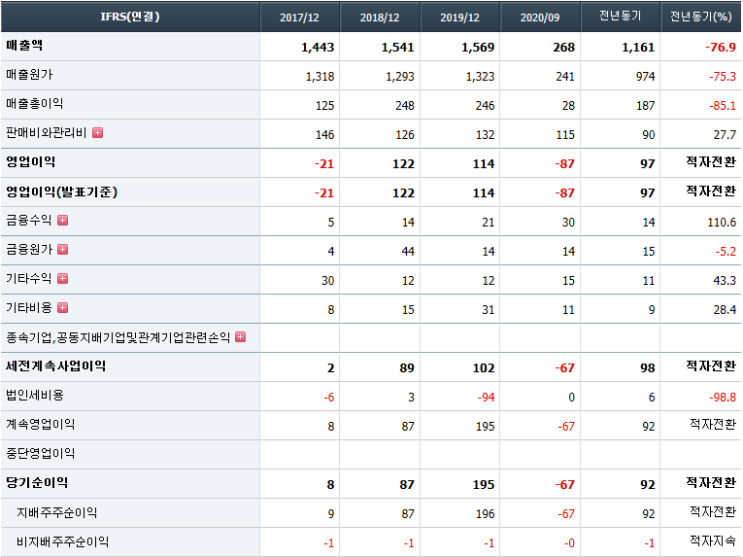Click the 기타비용 row label
The image size is (743, 557).
(29, 308)
